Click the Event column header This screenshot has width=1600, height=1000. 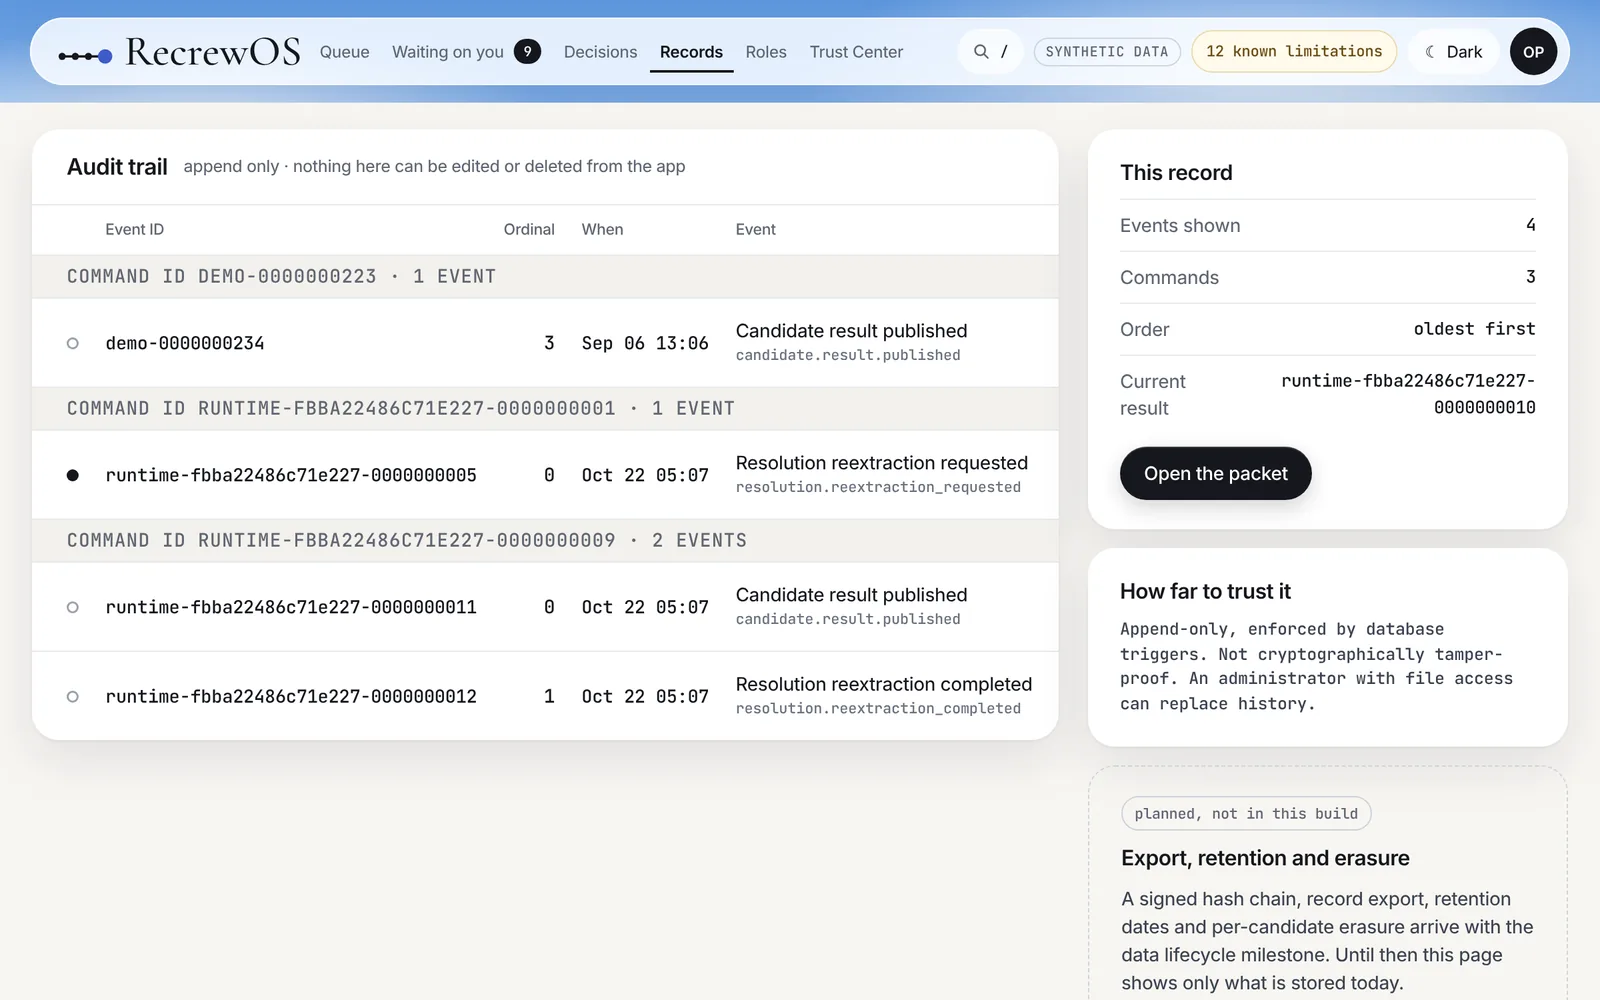pyautogui.click(x=755, y=229)
